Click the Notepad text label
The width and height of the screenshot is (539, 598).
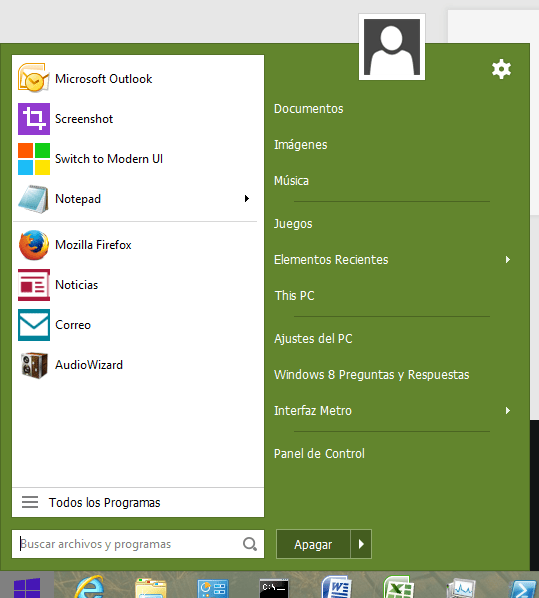(x=78, y=199)
